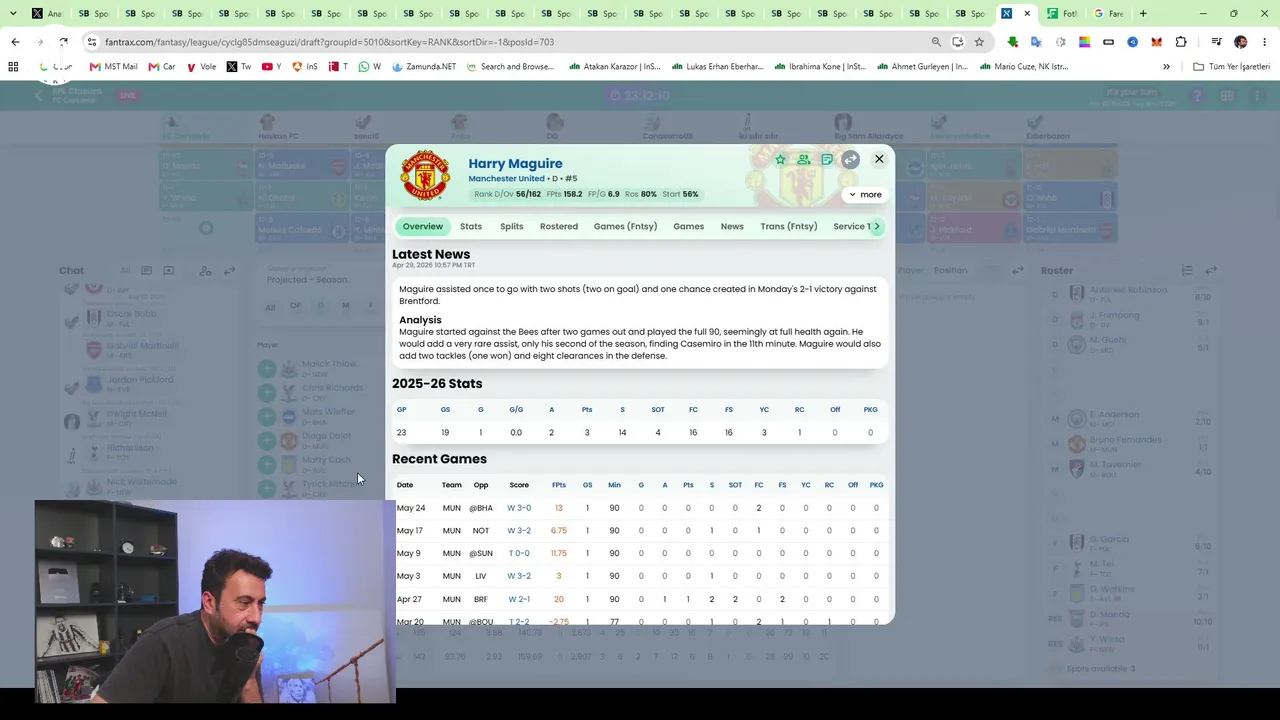Viewport: 1280px width, 720px height.
Task: Show more tabs with right chevron
Action: click(877, 226)
